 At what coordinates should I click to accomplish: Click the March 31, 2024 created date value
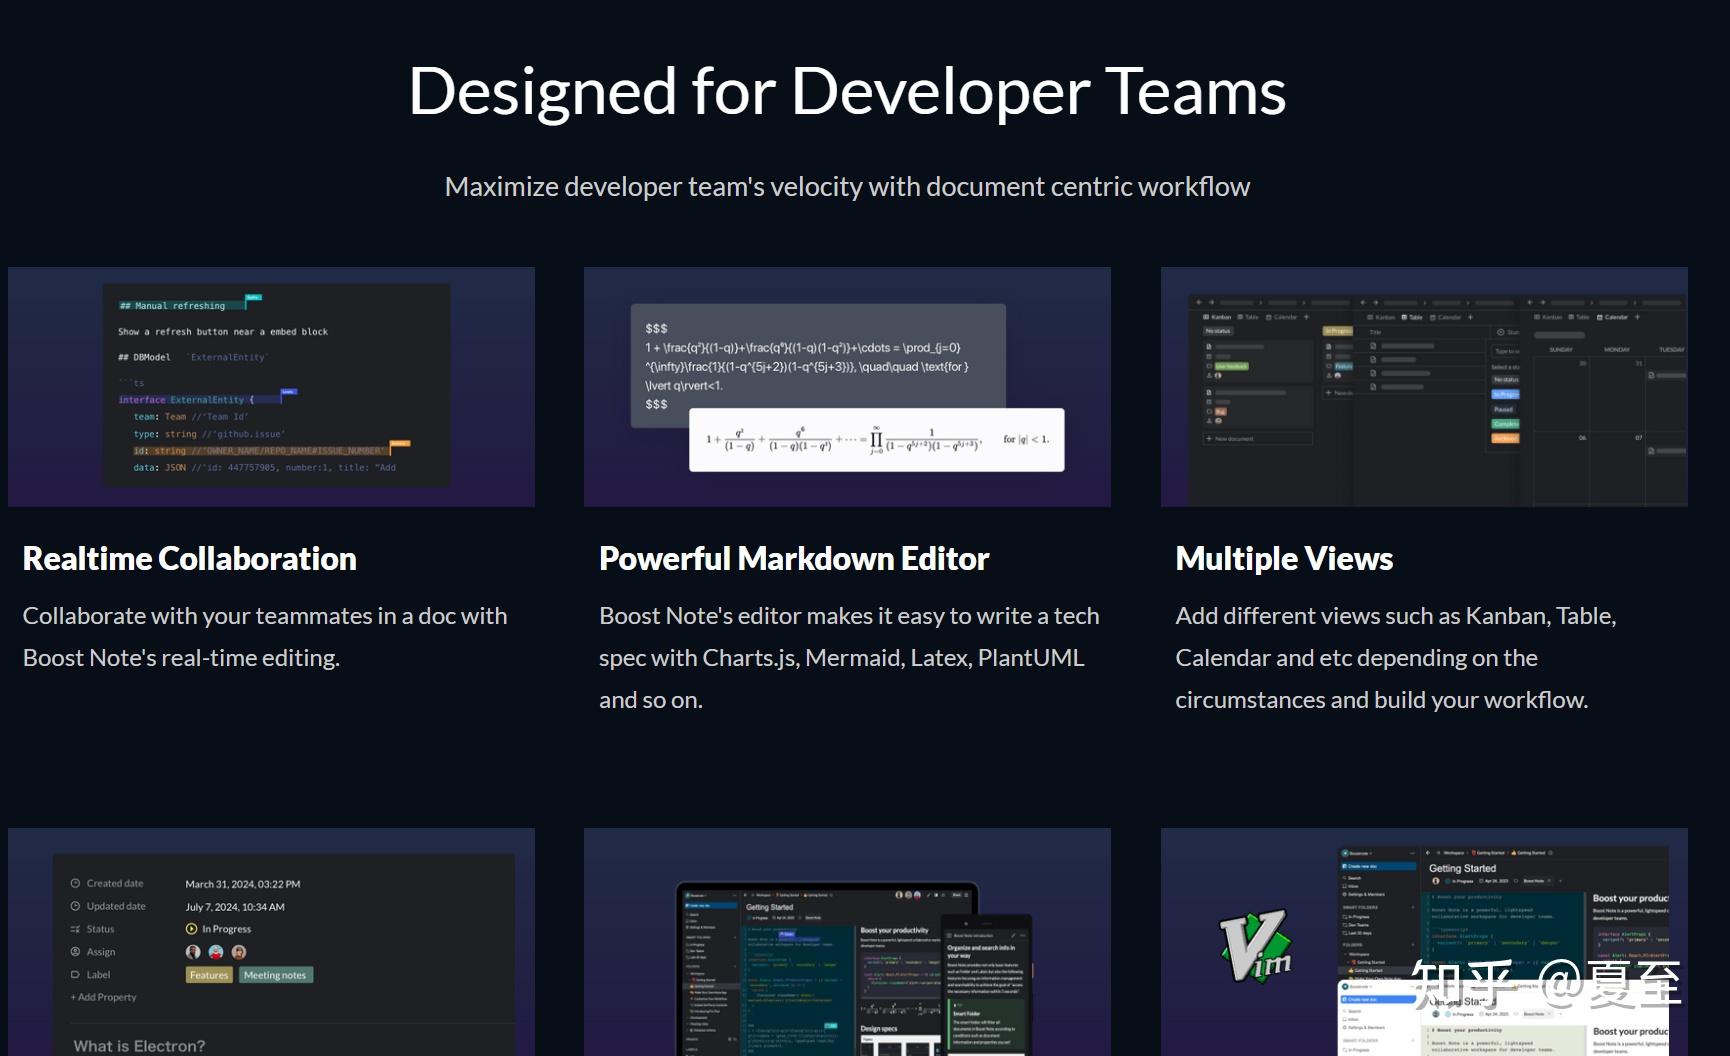pyautogui.click(x=243, y=884)
